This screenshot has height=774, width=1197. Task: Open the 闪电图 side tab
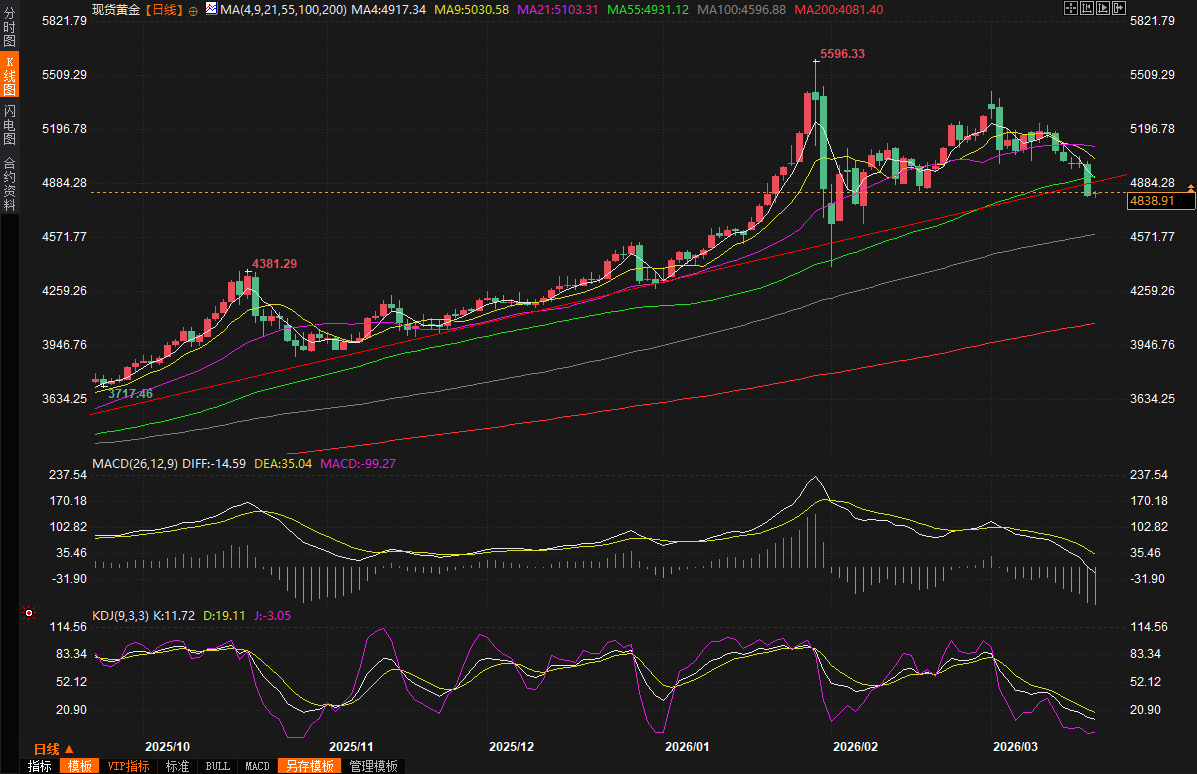tap(9, 124)
